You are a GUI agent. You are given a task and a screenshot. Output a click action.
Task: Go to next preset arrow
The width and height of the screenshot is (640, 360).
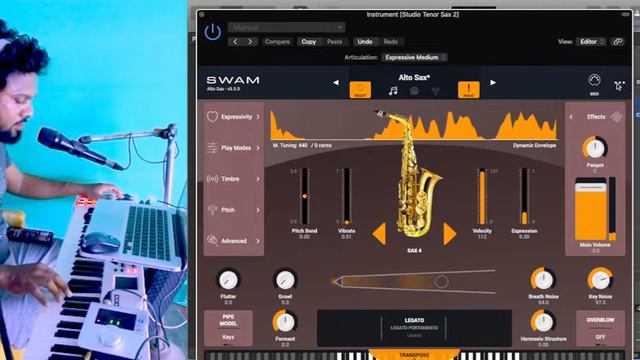pyautogui.click(x=250, y=42)
